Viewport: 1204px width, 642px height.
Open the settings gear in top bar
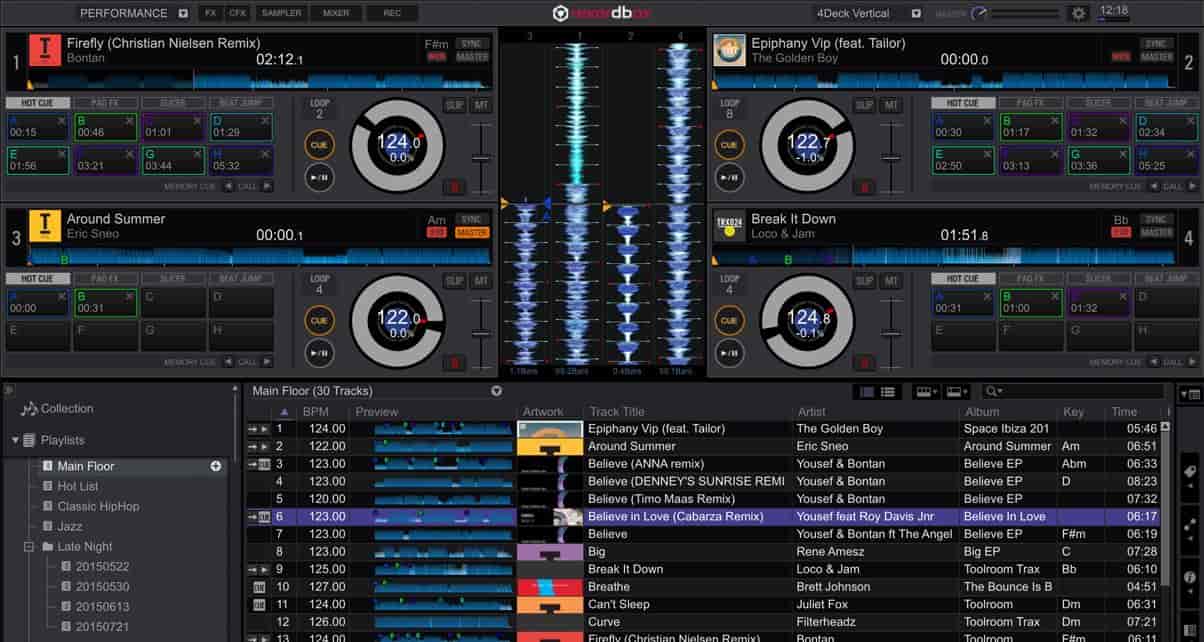click(x=1078, y=13)
